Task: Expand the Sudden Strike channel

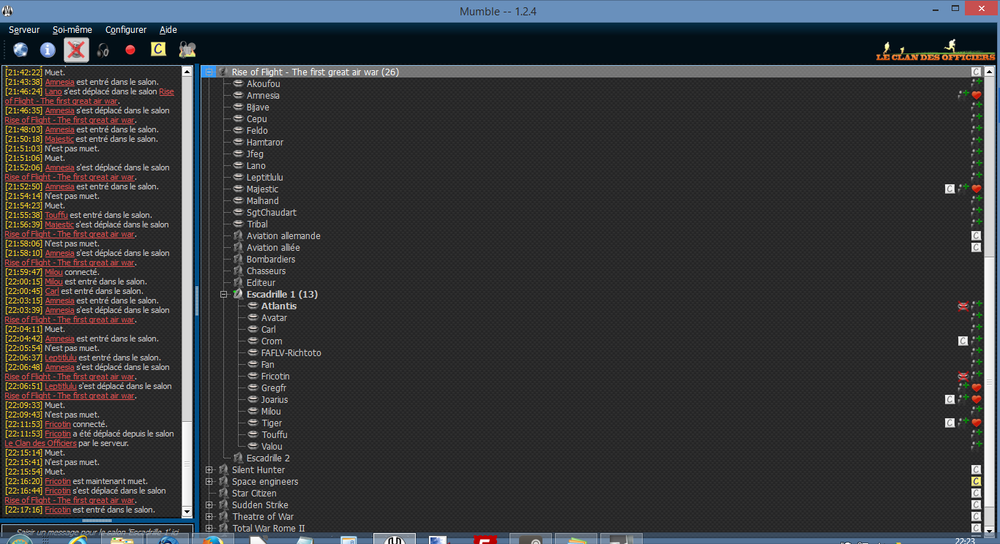Action: click(209, 505)
